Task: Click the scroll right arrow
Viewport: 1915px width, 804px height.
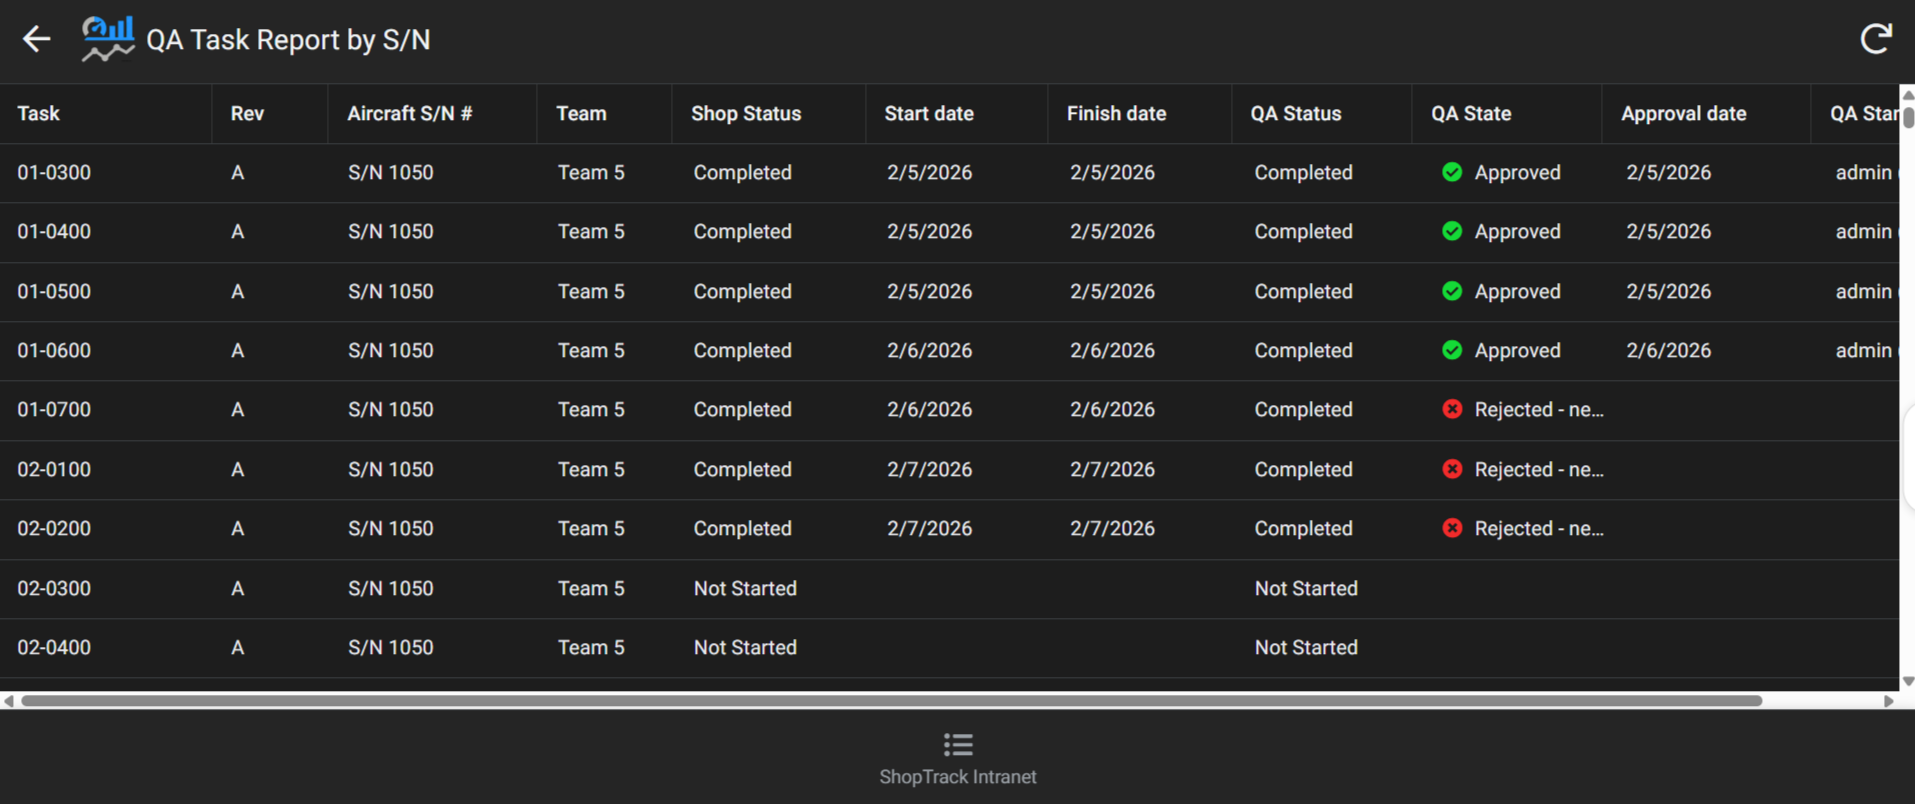Action: (x=1888, y=701)
